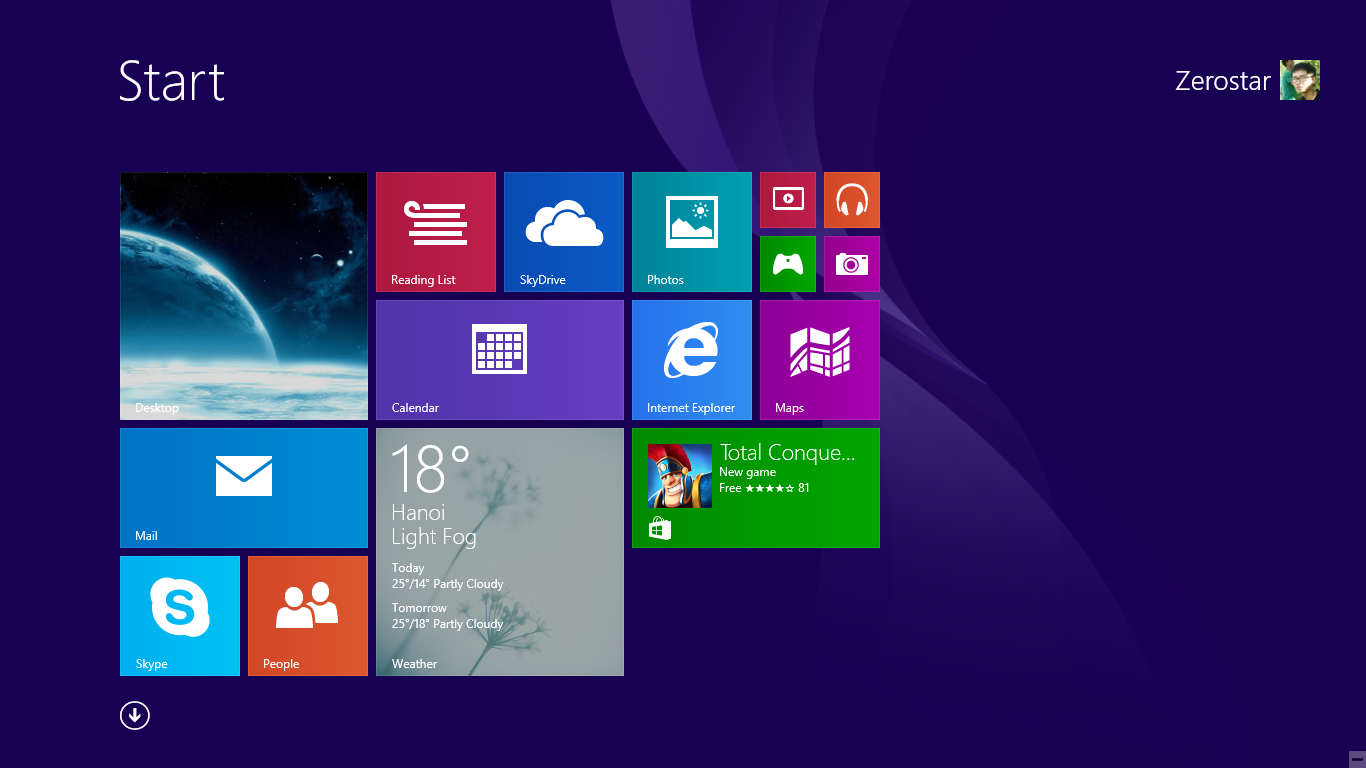Open the Photos tile

692,232
